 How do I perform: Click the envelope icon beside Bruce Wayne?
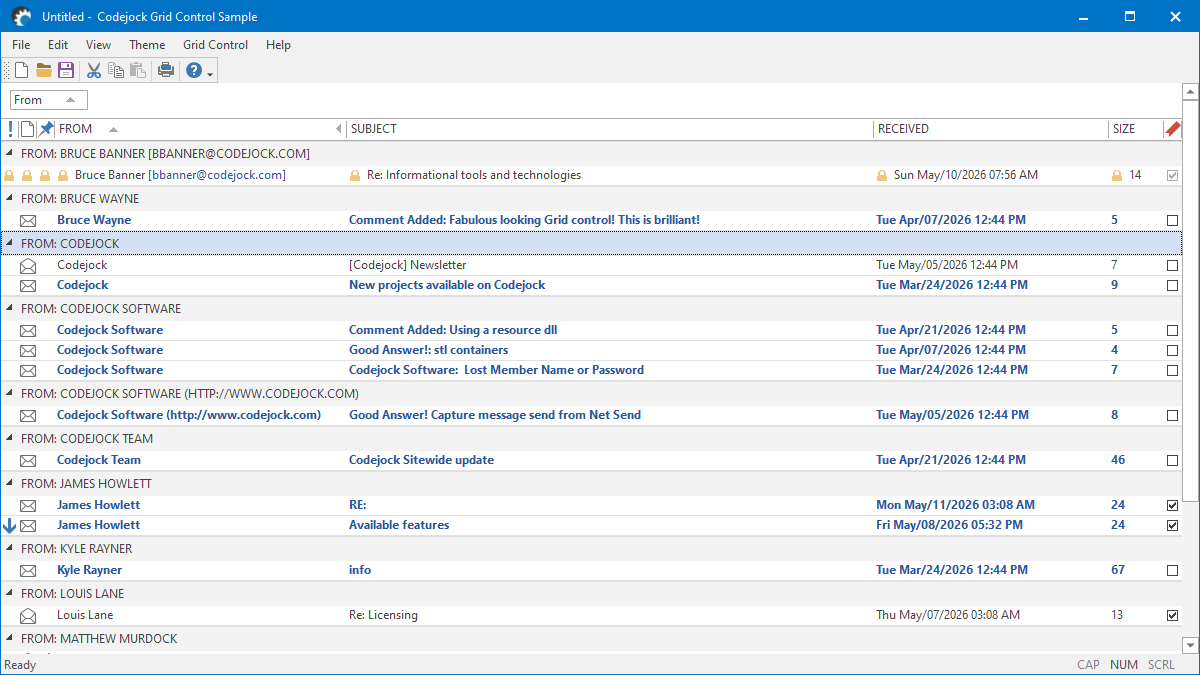28,220
